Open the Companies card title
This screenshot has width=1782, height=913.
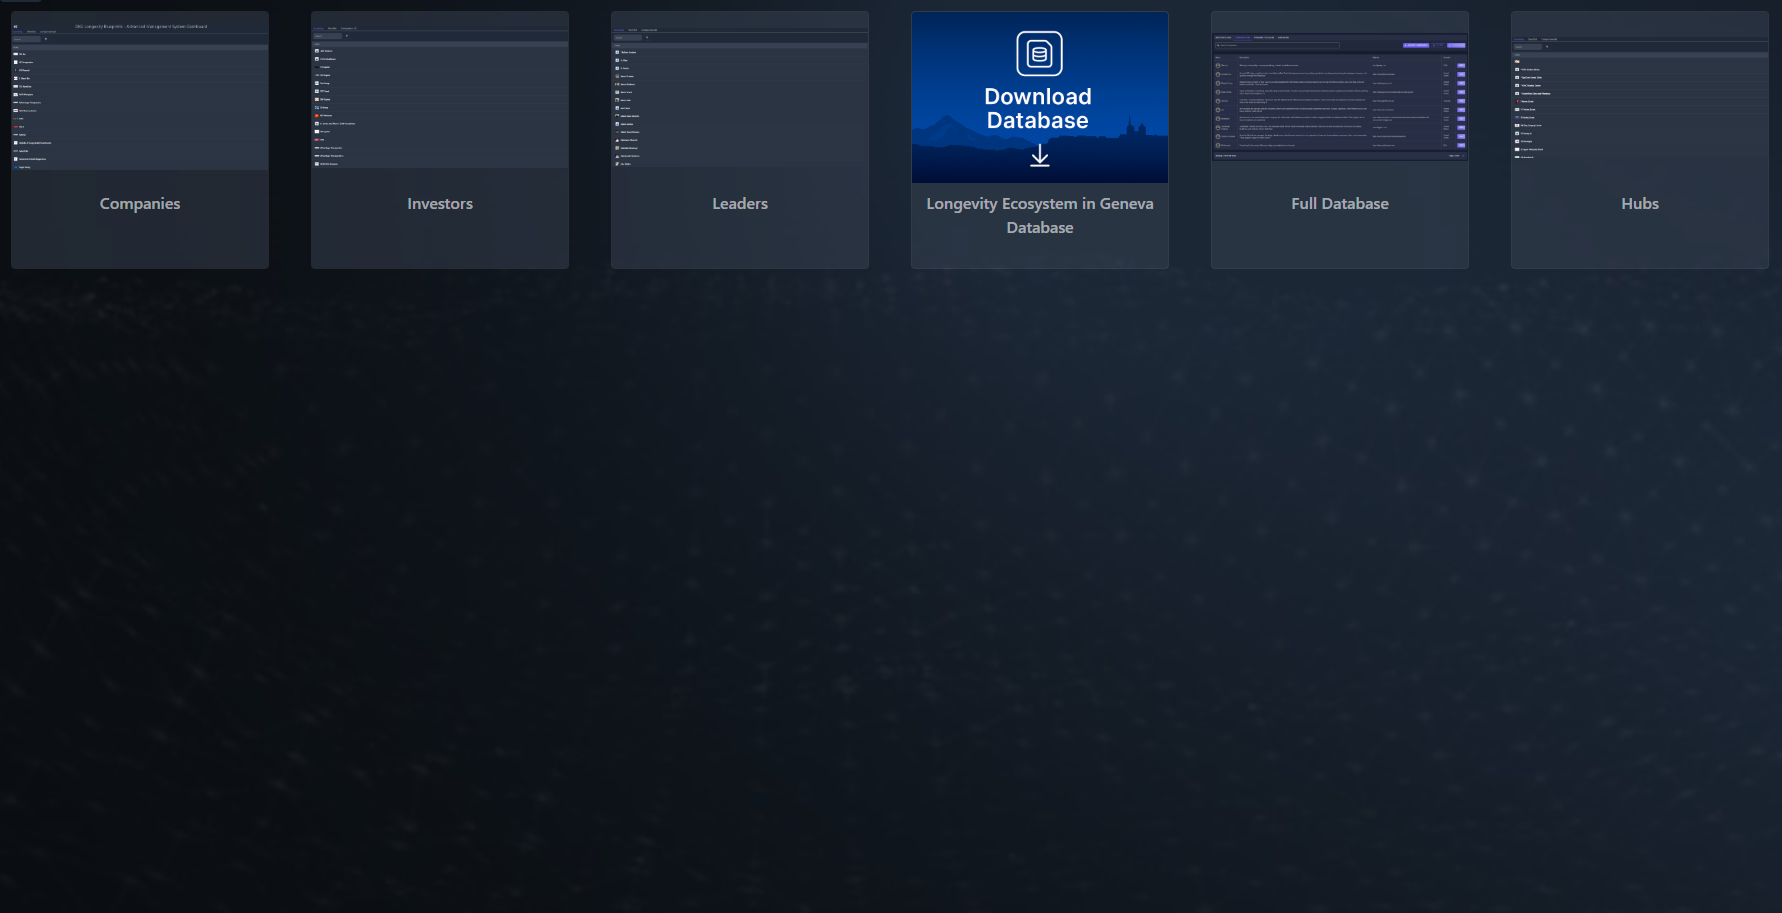click(140, 203)
